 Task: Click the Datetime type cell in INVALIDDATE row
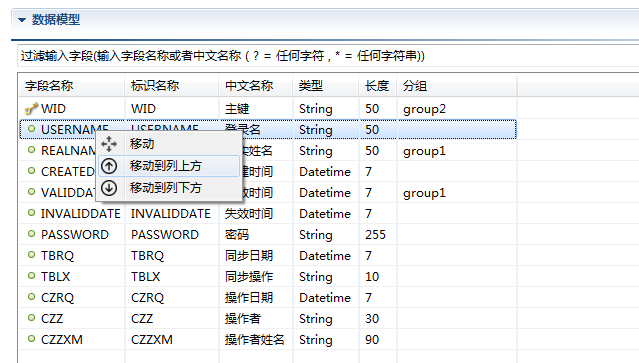[326, 213]
